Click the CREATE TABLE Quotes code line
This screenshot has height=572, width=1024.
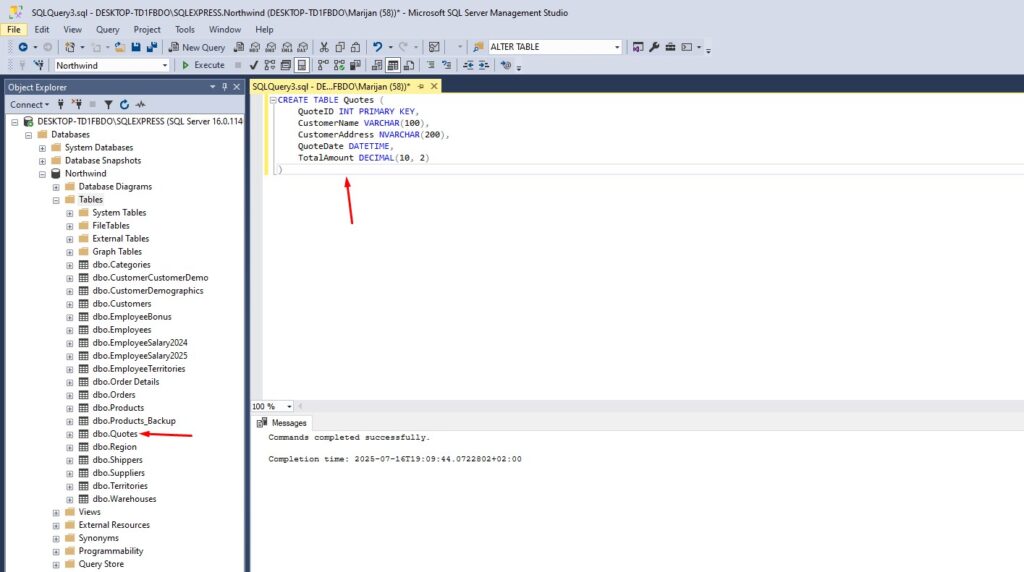(x=330, y=100)
